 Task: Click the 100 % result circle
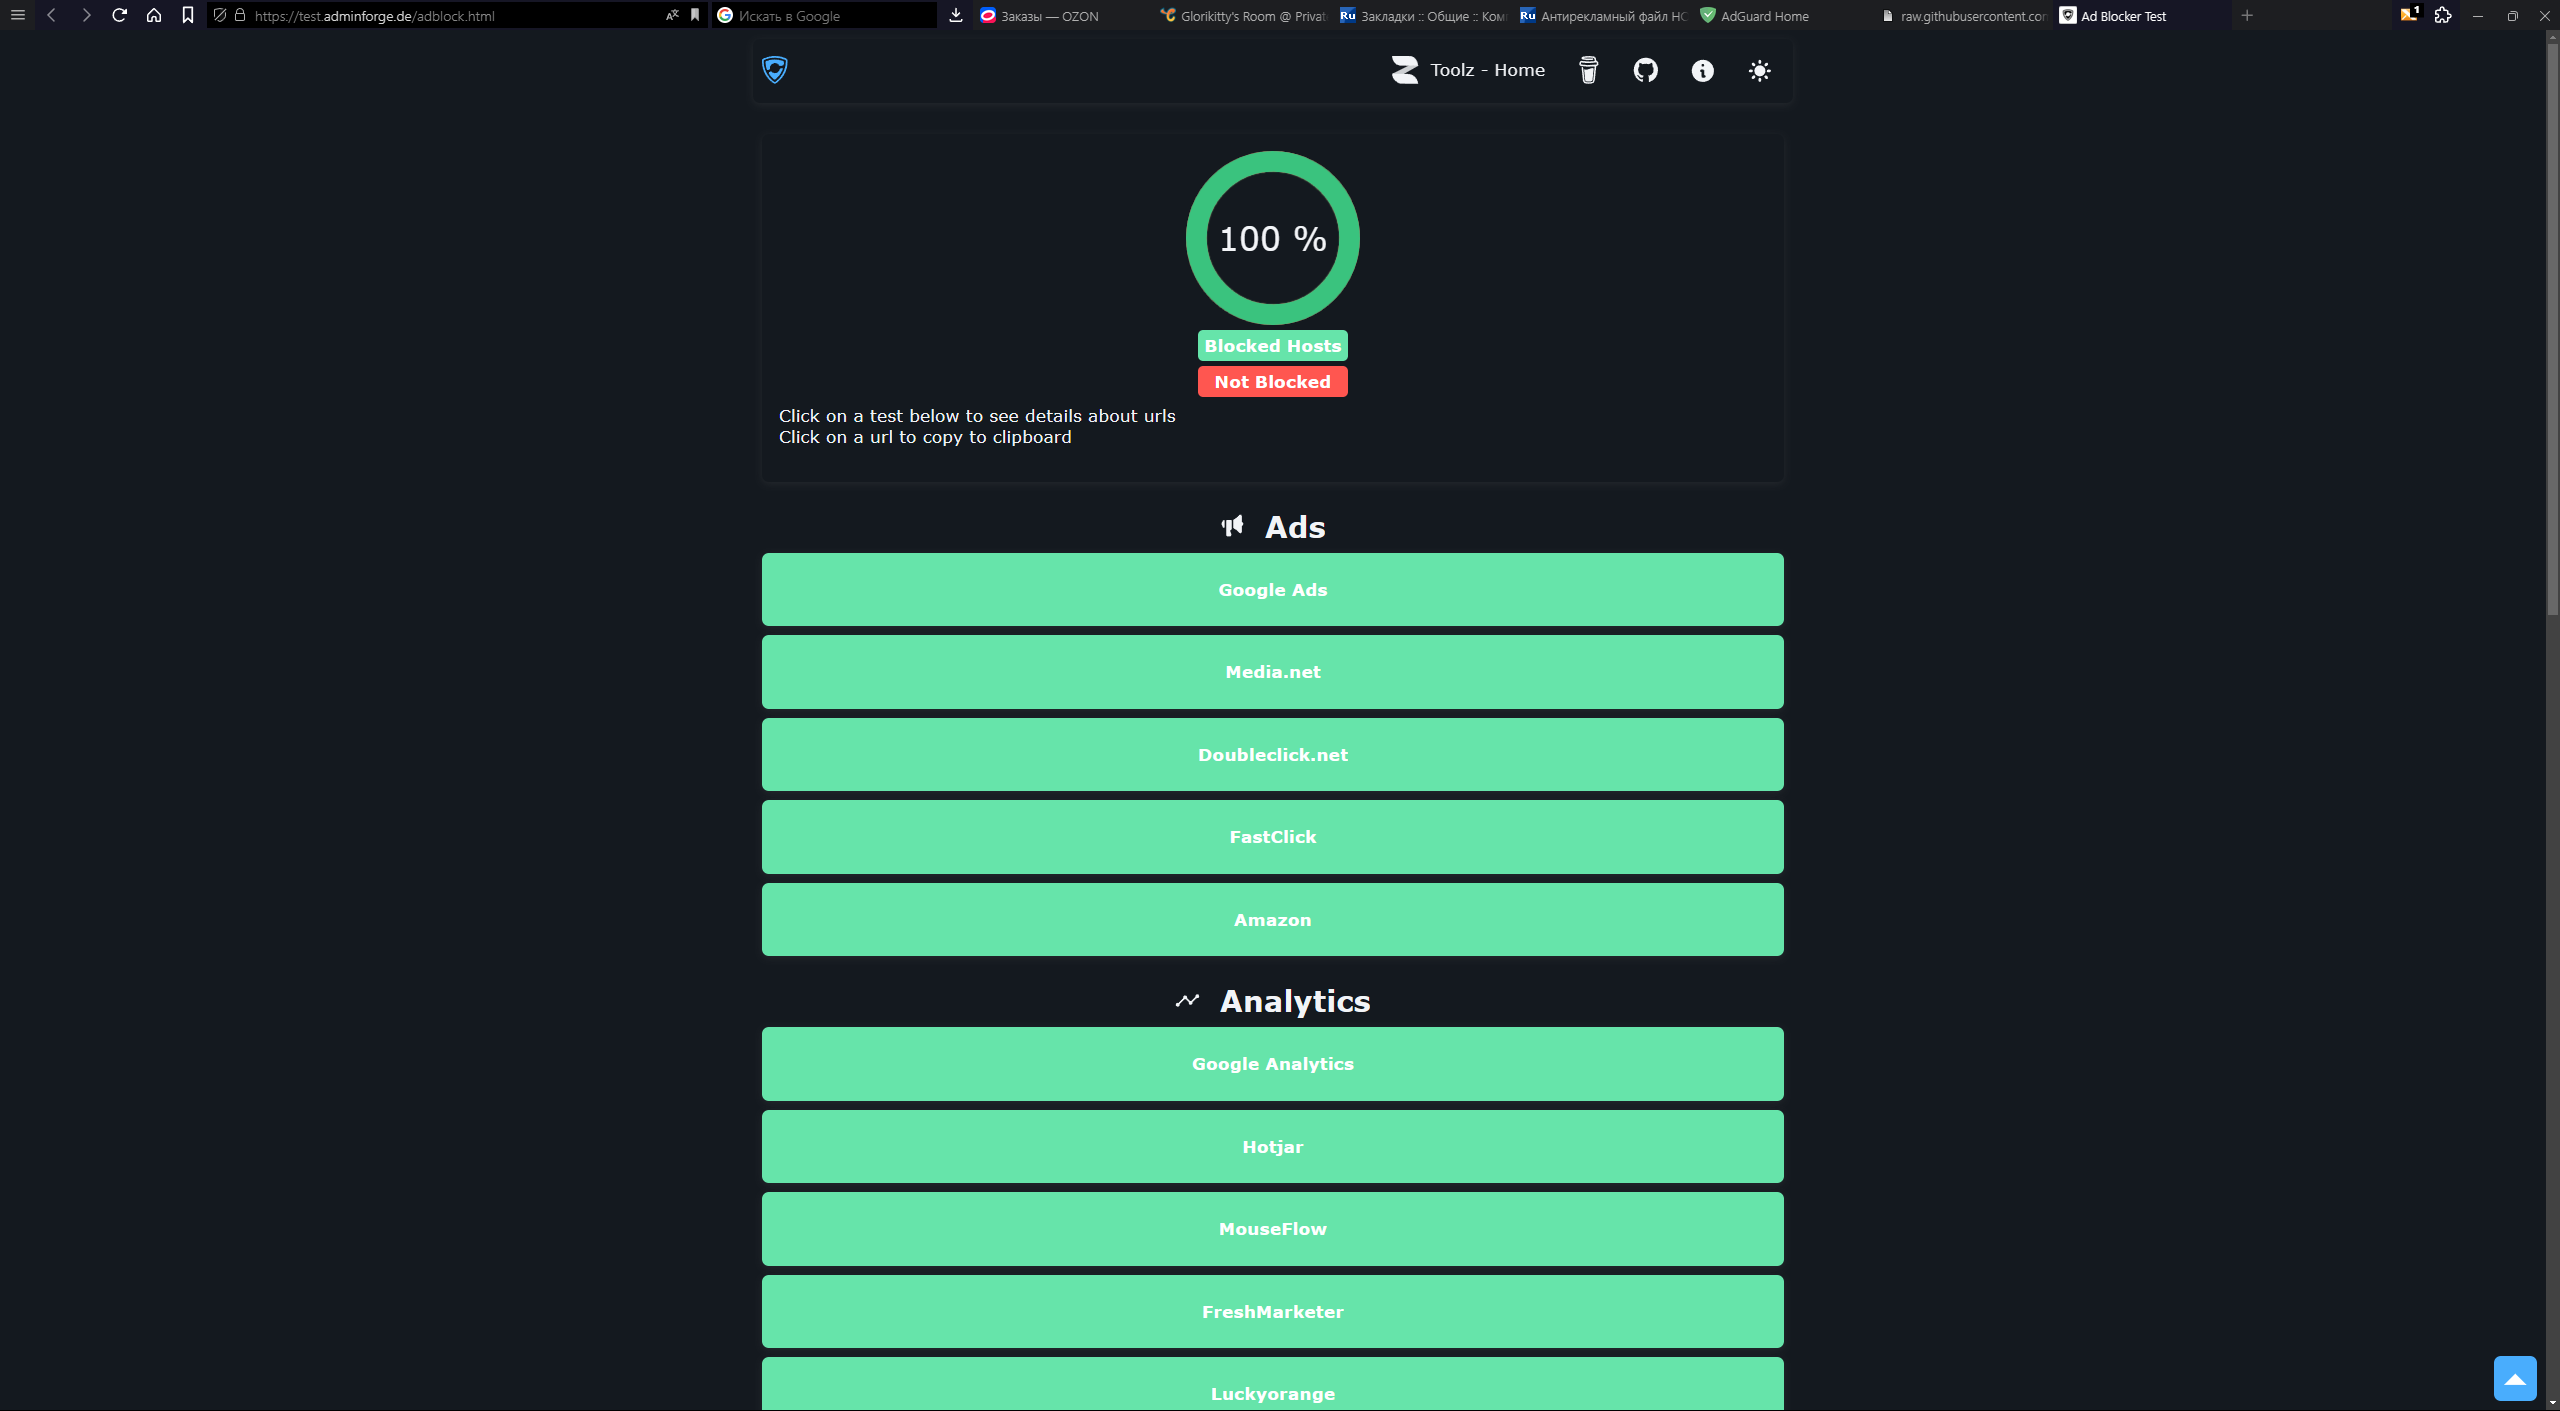click(1273, 238)
